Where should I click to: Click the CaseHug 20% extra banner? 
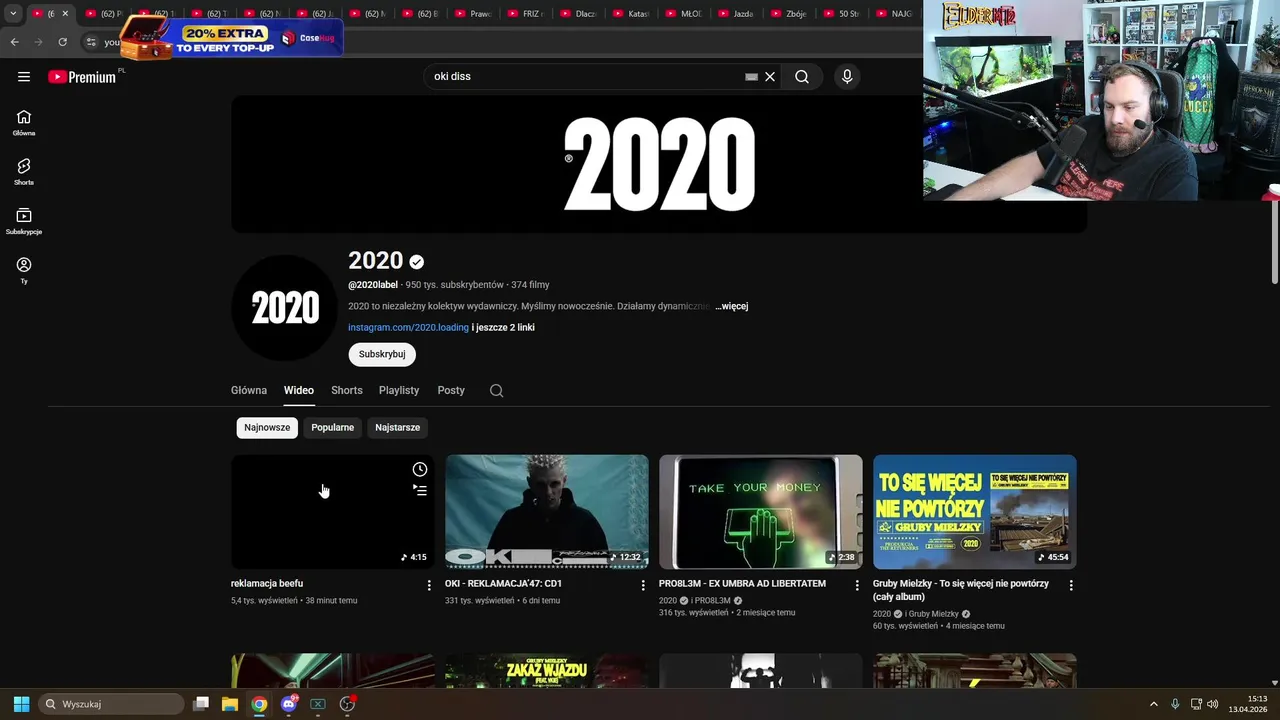point(231,39)
